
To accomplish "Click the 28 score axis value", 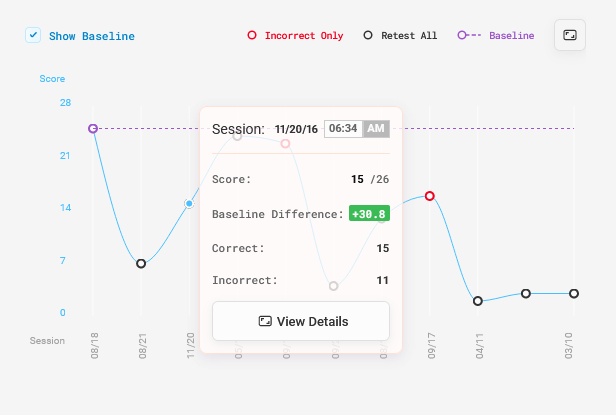I will coord(65,103).
